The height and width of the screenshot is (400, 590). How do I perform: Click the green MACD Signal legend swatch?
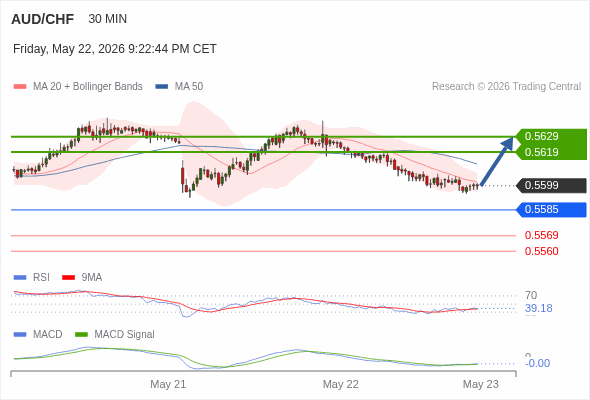[81, 335]
